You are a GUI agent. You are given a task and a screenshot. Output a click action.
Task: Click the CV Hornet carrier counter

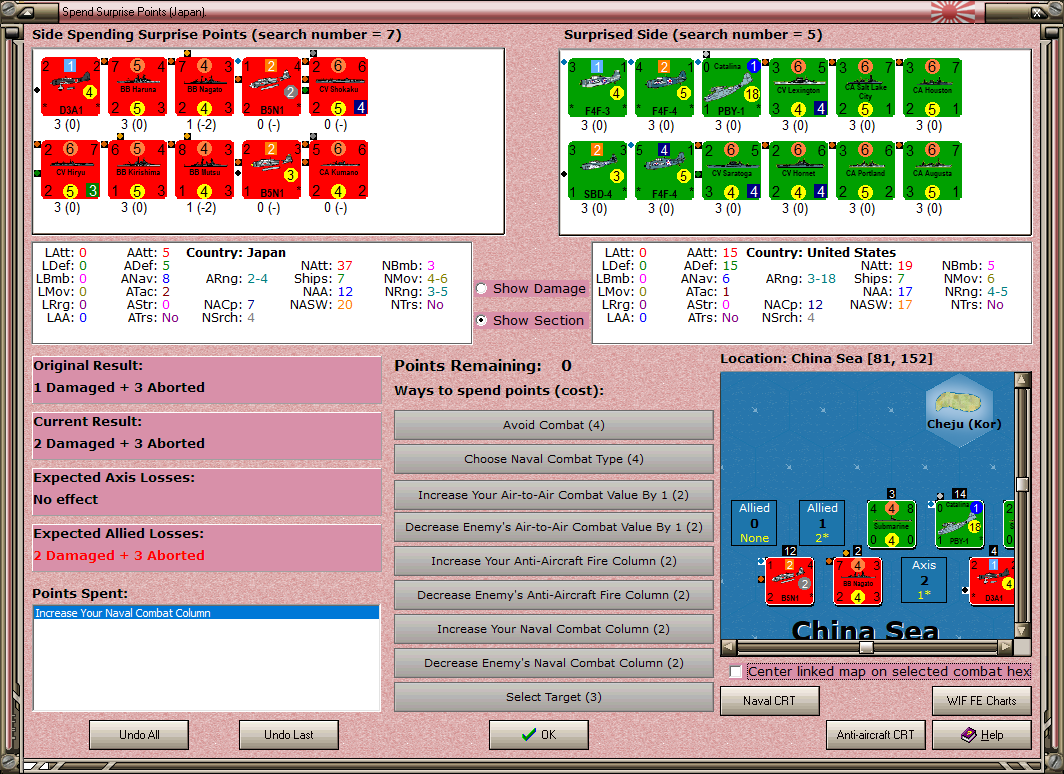point(798,170)
